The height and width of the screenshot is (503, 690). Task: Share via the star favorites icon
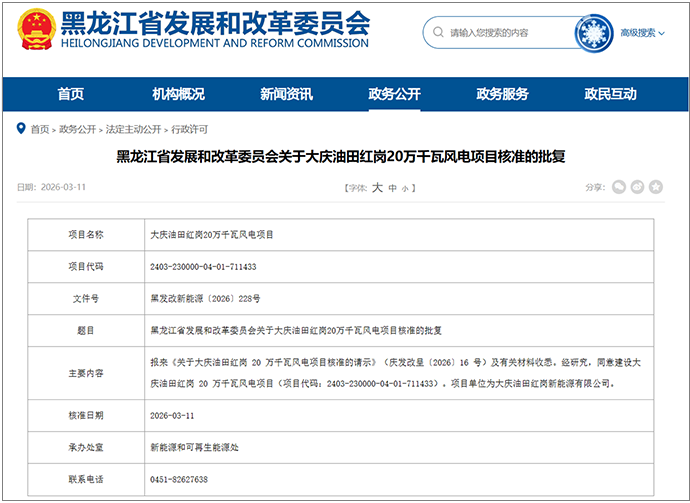pos(656,187)
